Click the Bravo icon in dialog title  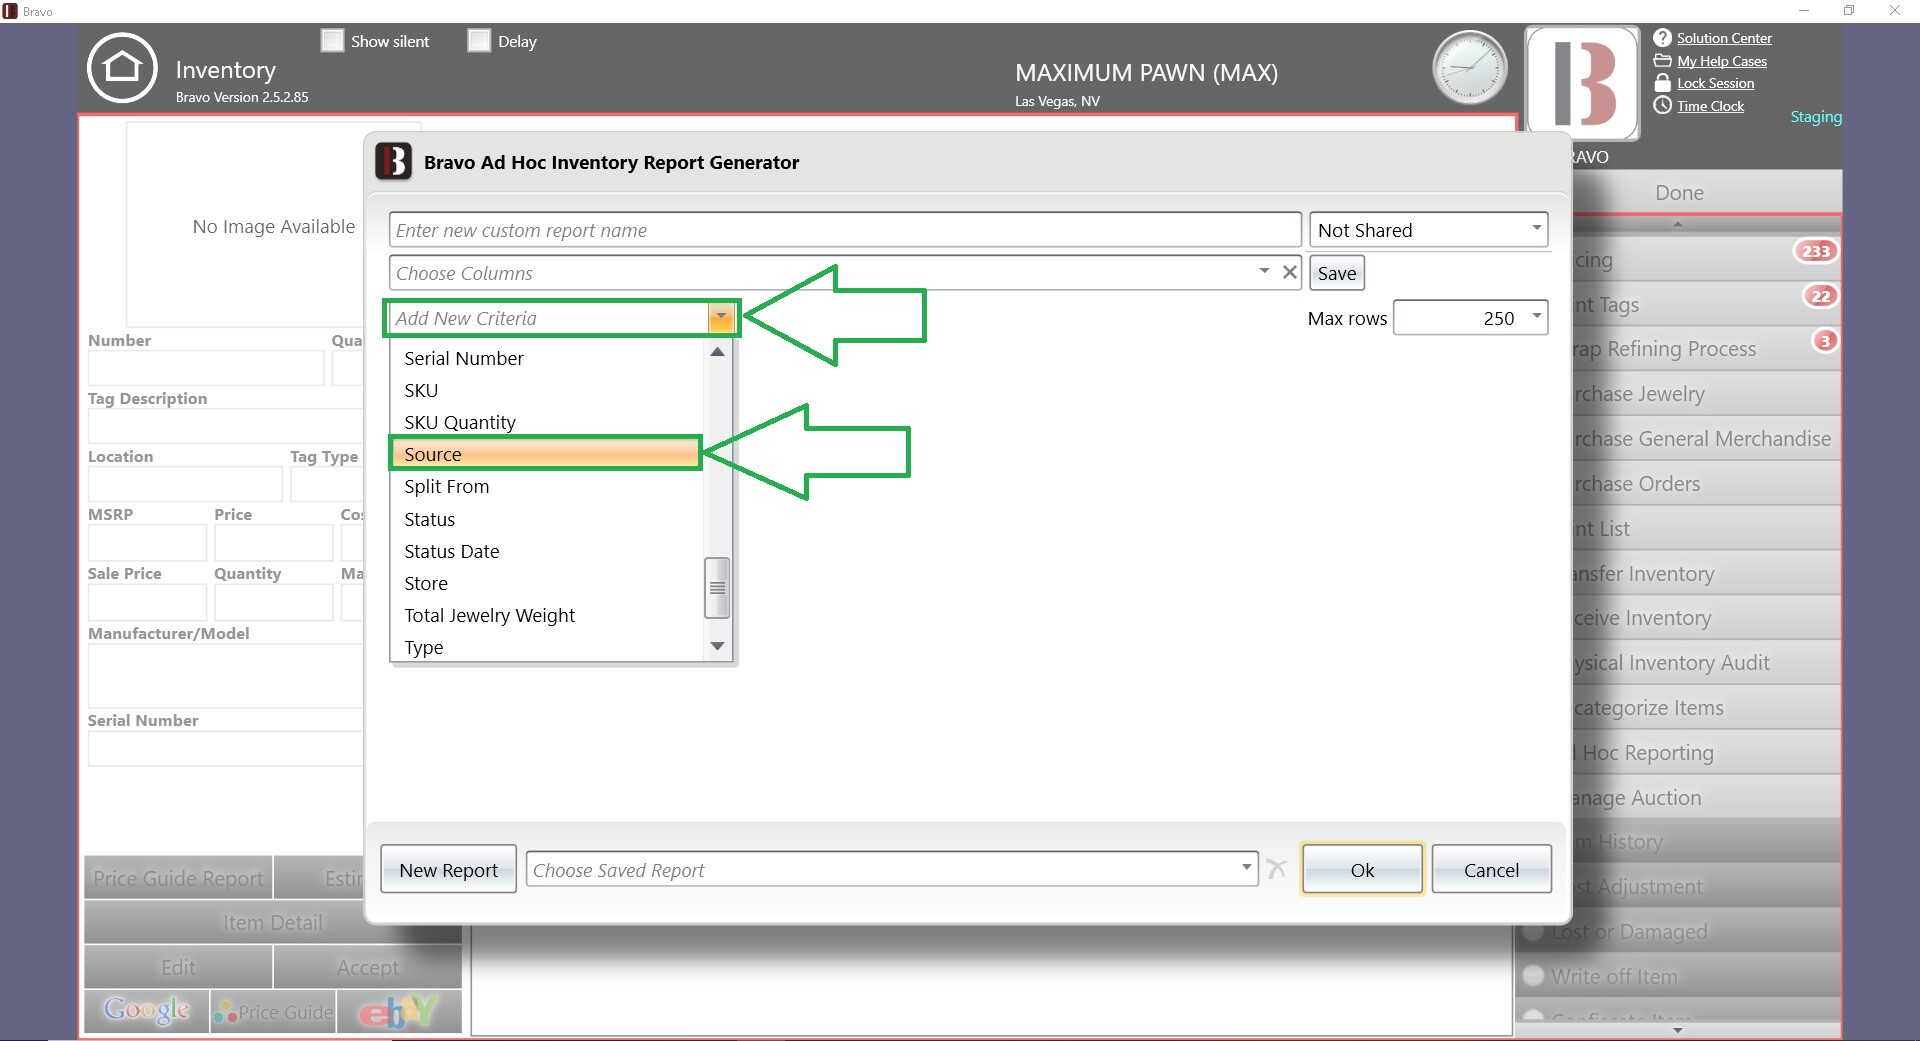tap(393, 161)
